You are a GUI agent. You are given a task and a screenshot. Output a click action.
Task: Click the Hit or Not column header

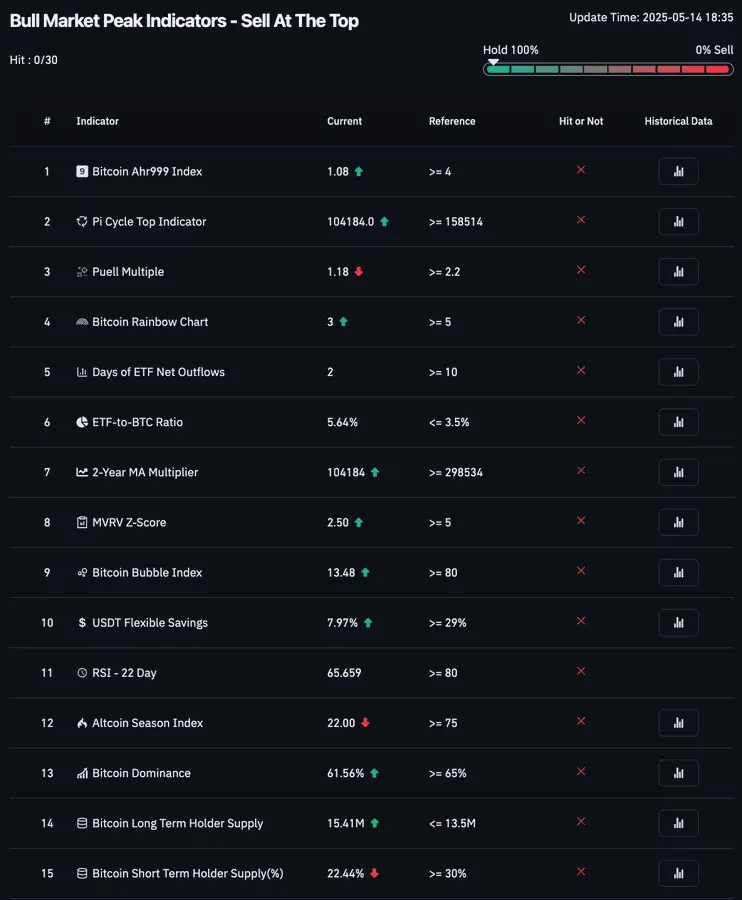[x=581, y=121]
